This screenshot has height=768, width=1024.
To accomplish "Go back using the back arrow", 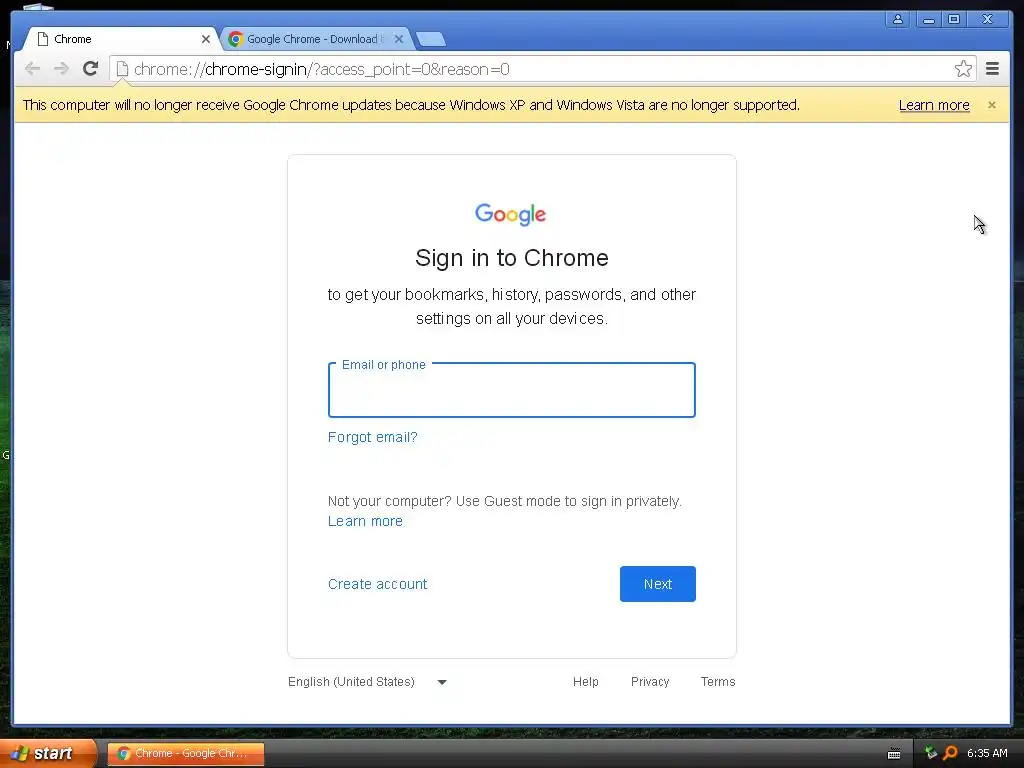I will (32, 69).
